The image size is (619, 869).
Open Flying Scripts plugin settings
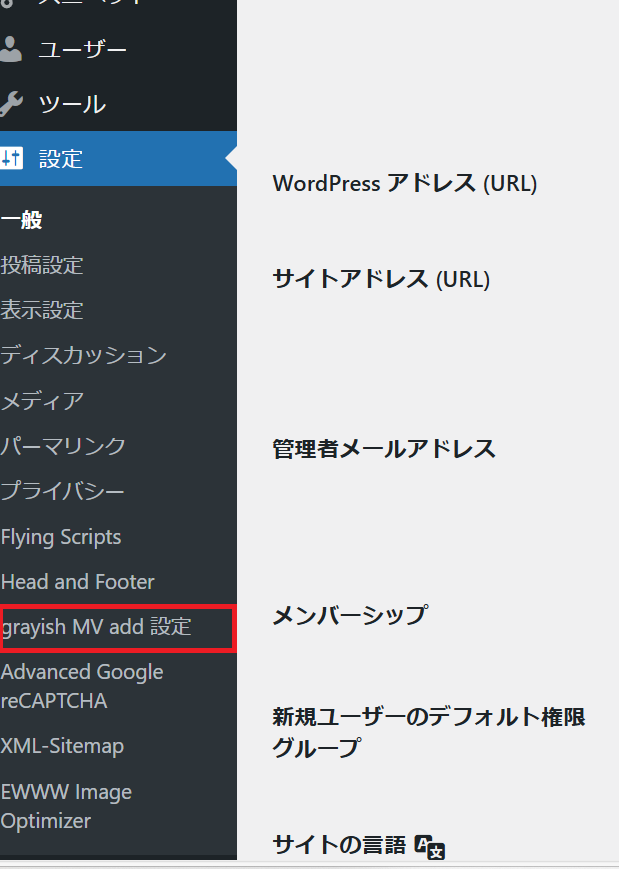(61, 537)
